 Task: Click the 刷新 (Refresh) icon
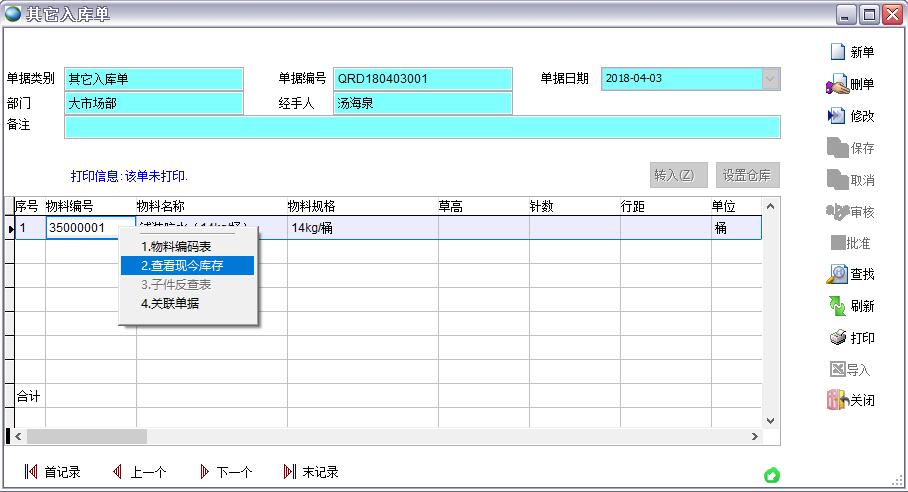(x=850, y=306)
